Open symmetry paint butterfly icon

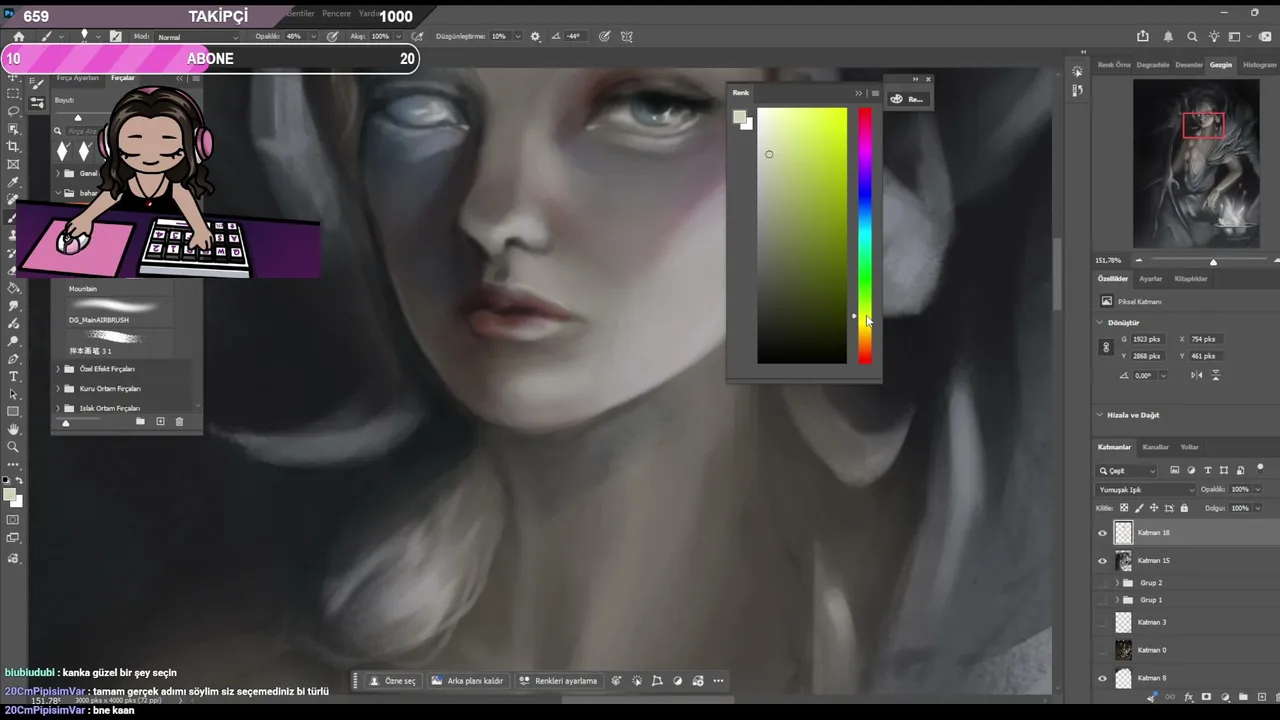[x=627, y=36]
